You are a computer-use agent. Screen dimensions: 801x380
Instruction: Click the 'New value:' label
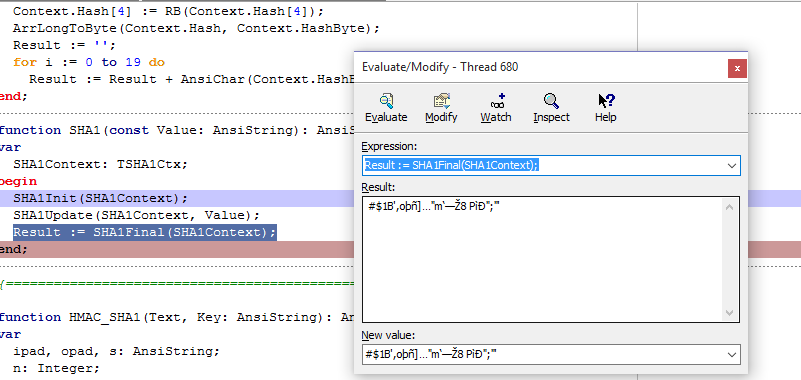(x=388, y=336)
